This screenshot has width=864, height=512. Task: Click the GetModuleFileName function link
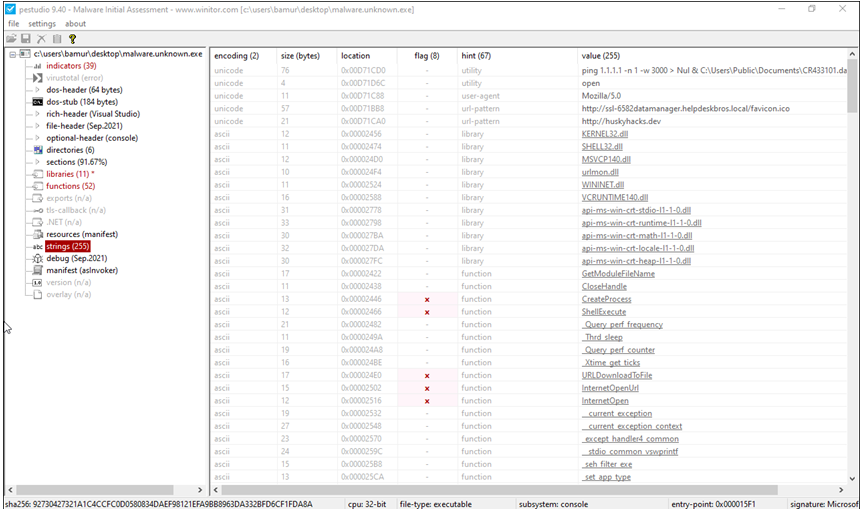[x=618, y=274]
